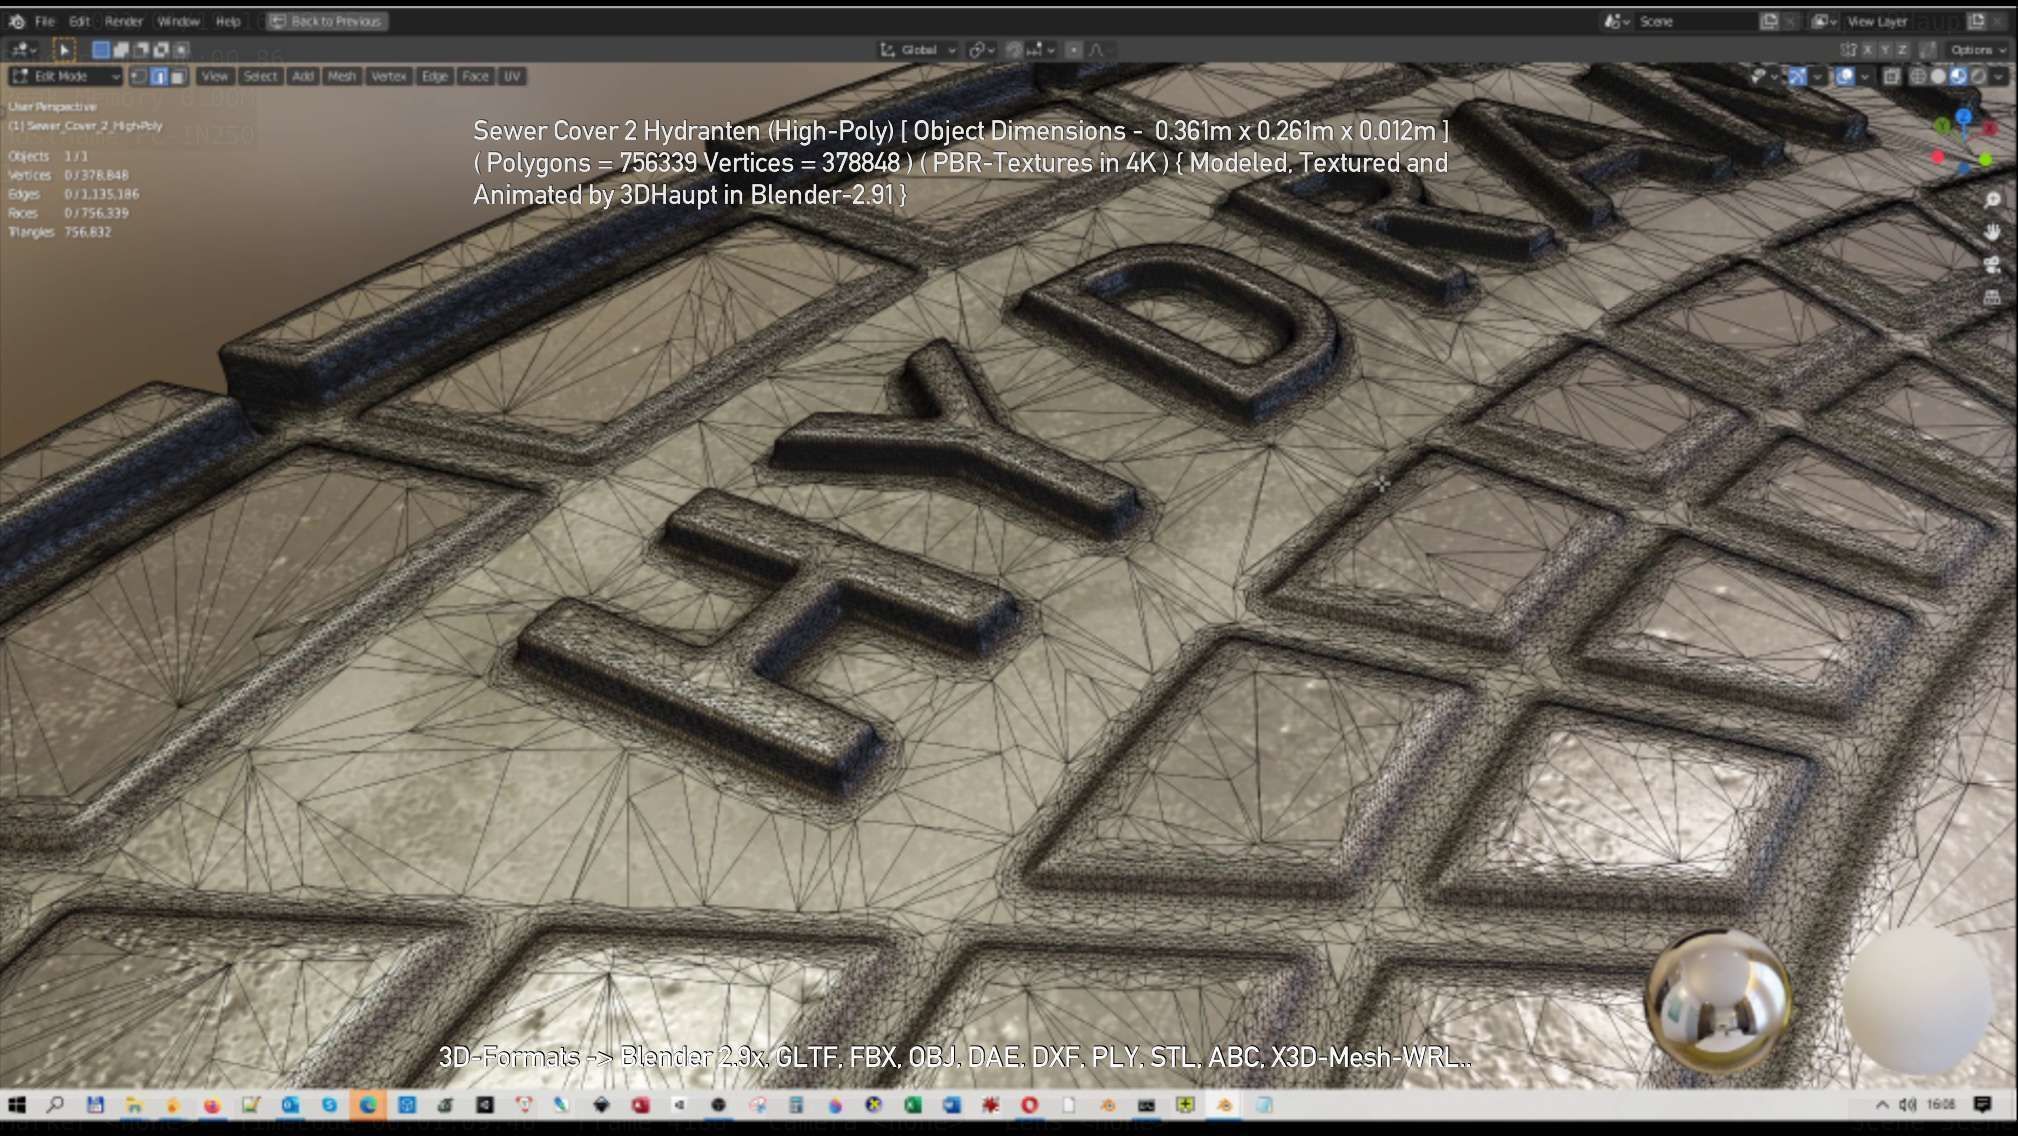2018x1136 pixels.
Task: Open the taskbar notification center icon
Action: (1983, 1104)
